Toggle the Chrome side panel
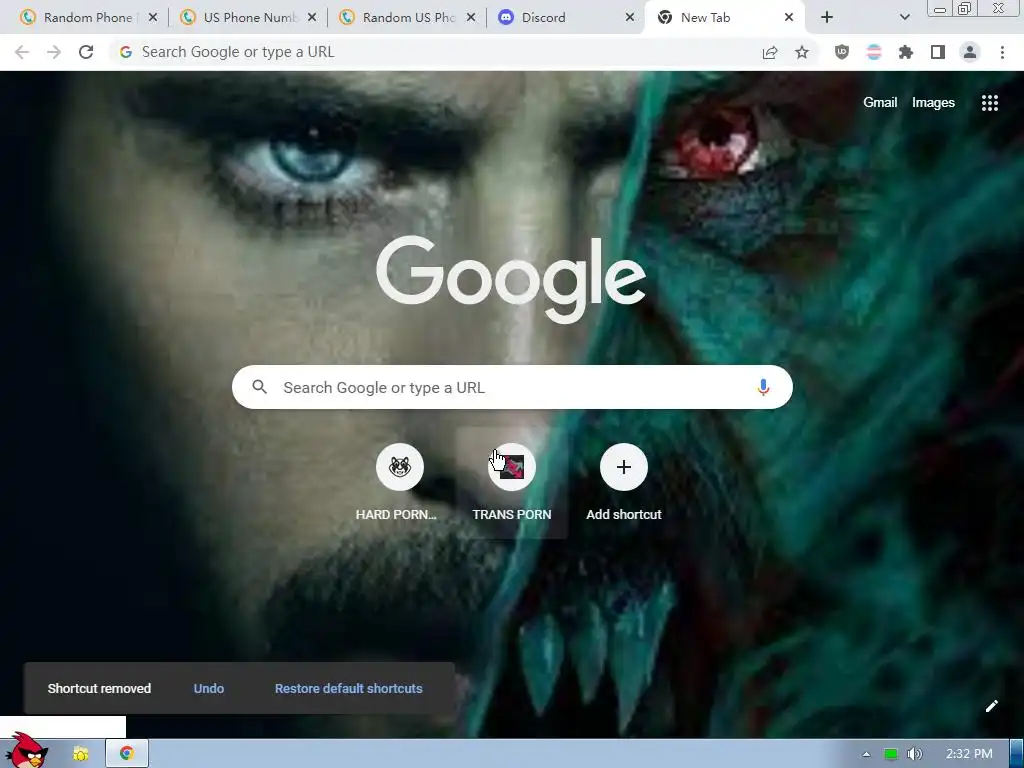The width and height of the screenshot is (1024, 768). click(x=938, y=52)
